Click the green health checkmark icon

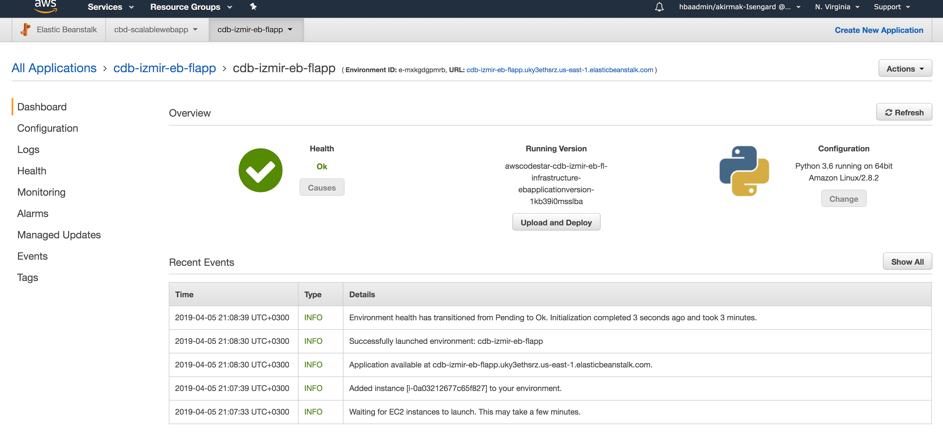260,170
